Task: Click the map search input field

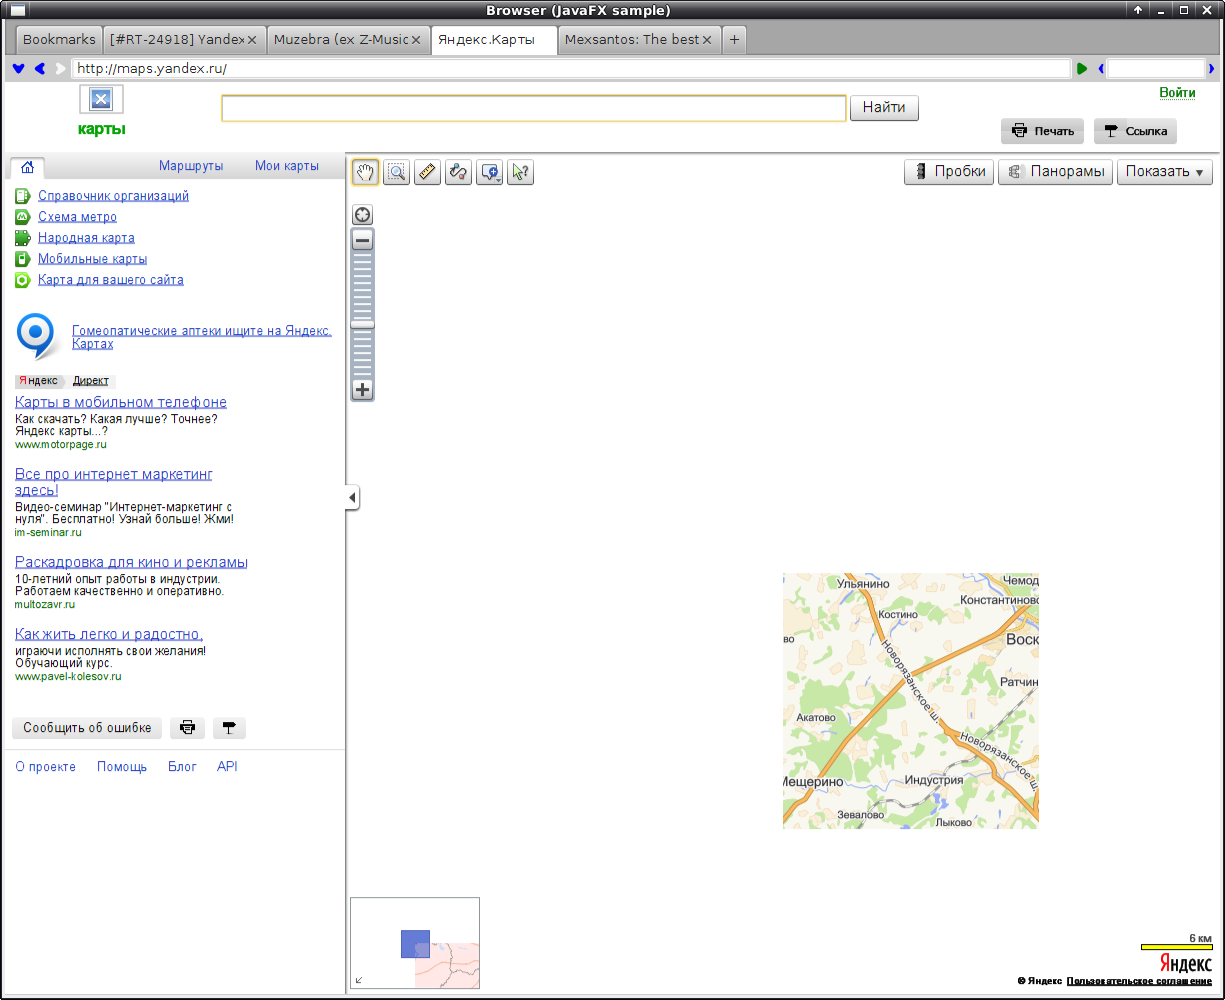Action: [533, 108]
